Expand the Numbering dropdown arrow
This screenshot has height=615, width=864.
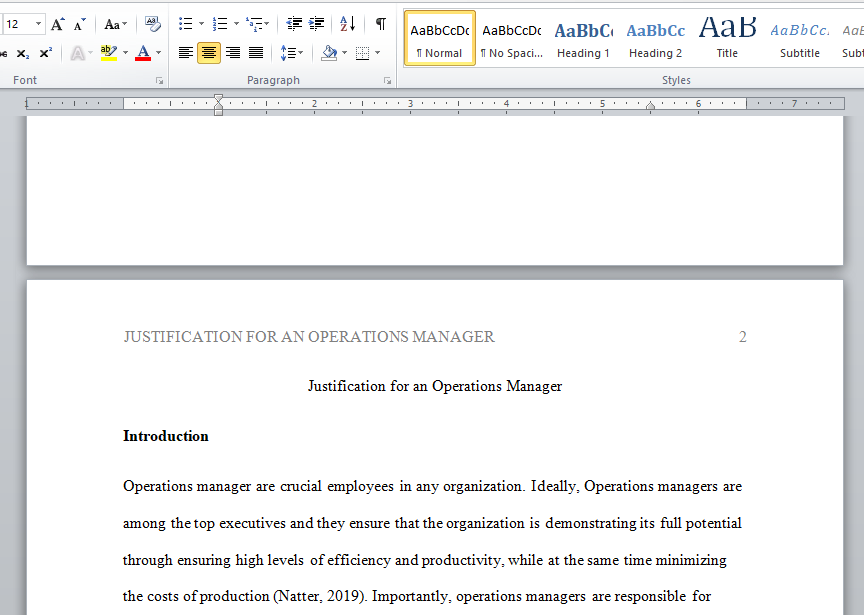pos(236,24)
